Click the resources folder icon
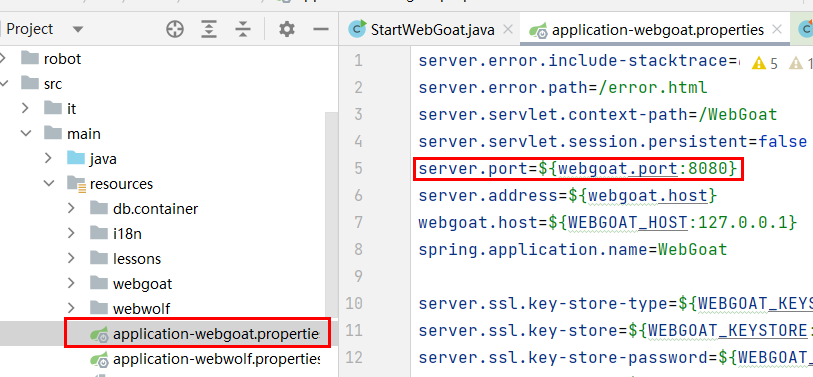Image resolution: width=813 pixels, height=377 pixels. click(76, 184)
